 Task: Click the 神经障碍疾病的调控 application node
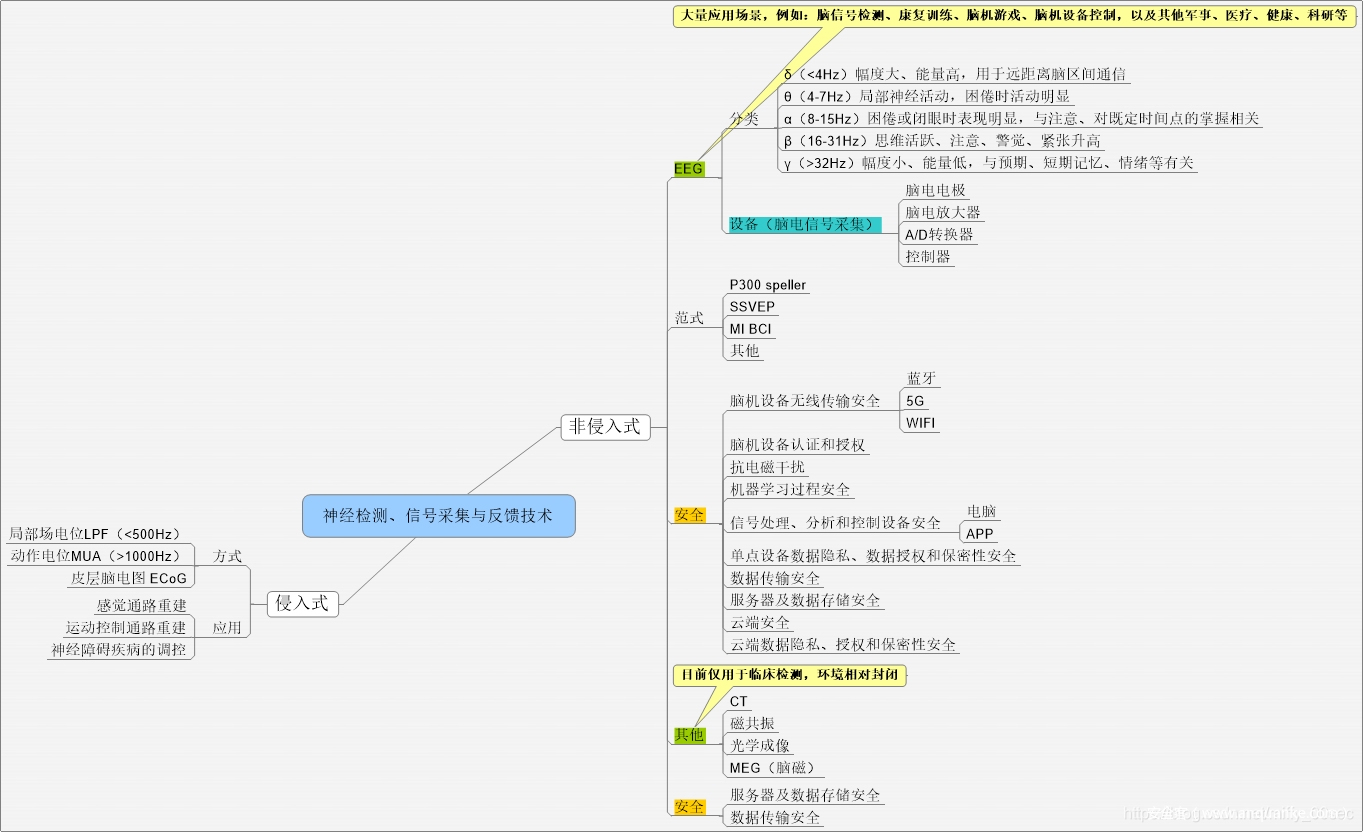click(x=118, y=650)
